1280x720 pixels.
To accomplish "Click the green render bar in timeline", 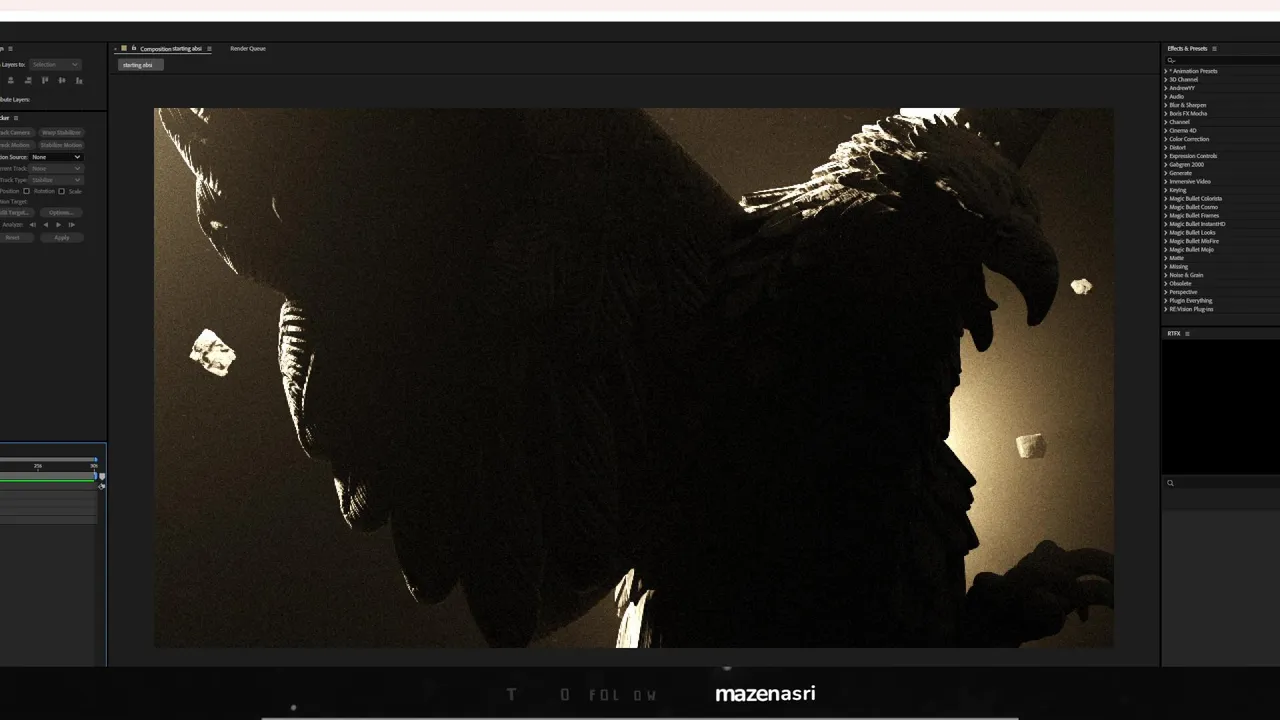I will (x=48, y=482).
